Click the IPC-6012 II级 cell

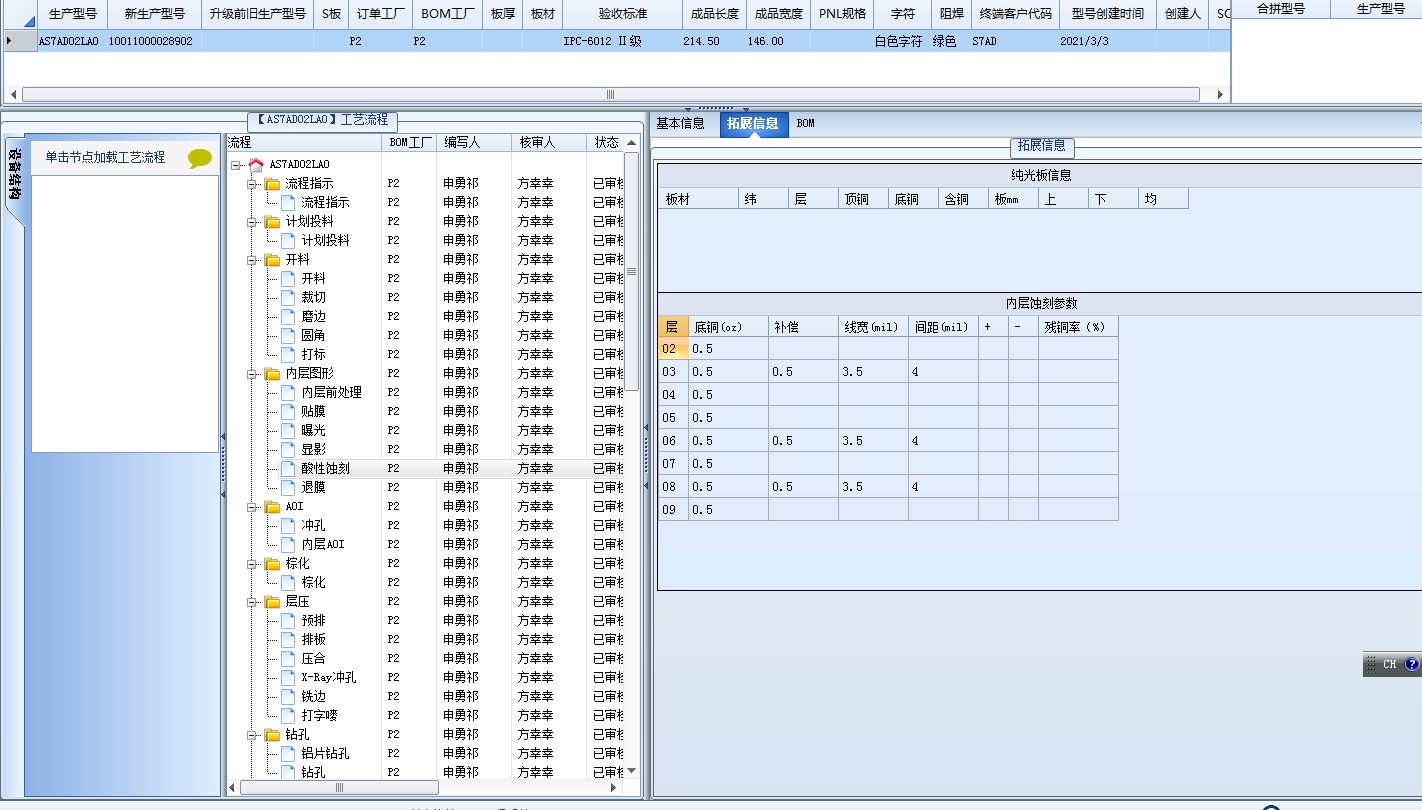(623, 41)
